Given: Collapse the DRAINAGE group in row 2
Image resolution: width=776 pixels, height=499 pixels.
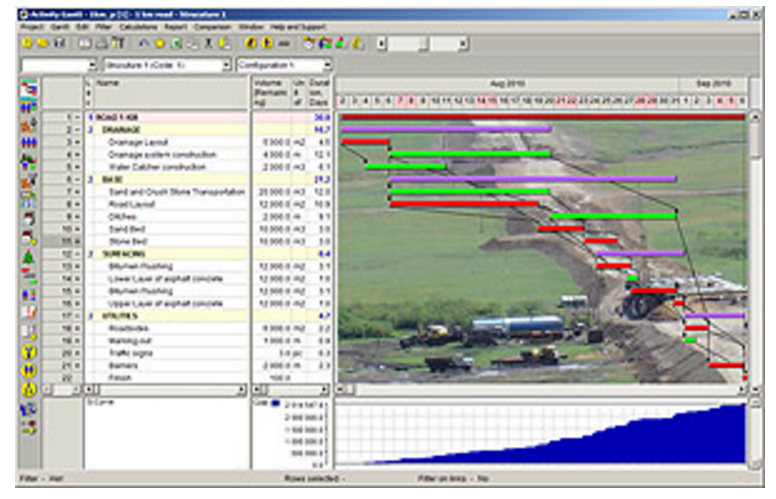Looking at the screenshot, I should pos(78,130).
